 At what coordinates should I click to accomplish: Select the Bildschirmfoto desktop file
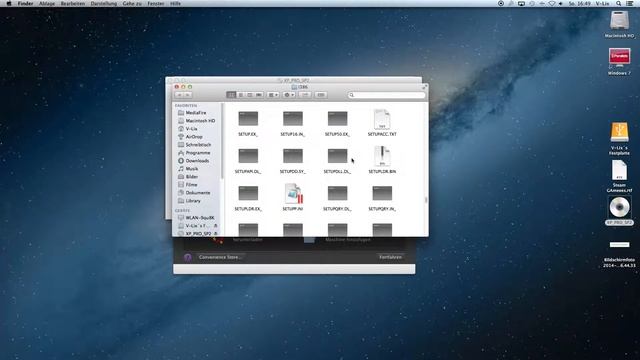tap(619, 246)
